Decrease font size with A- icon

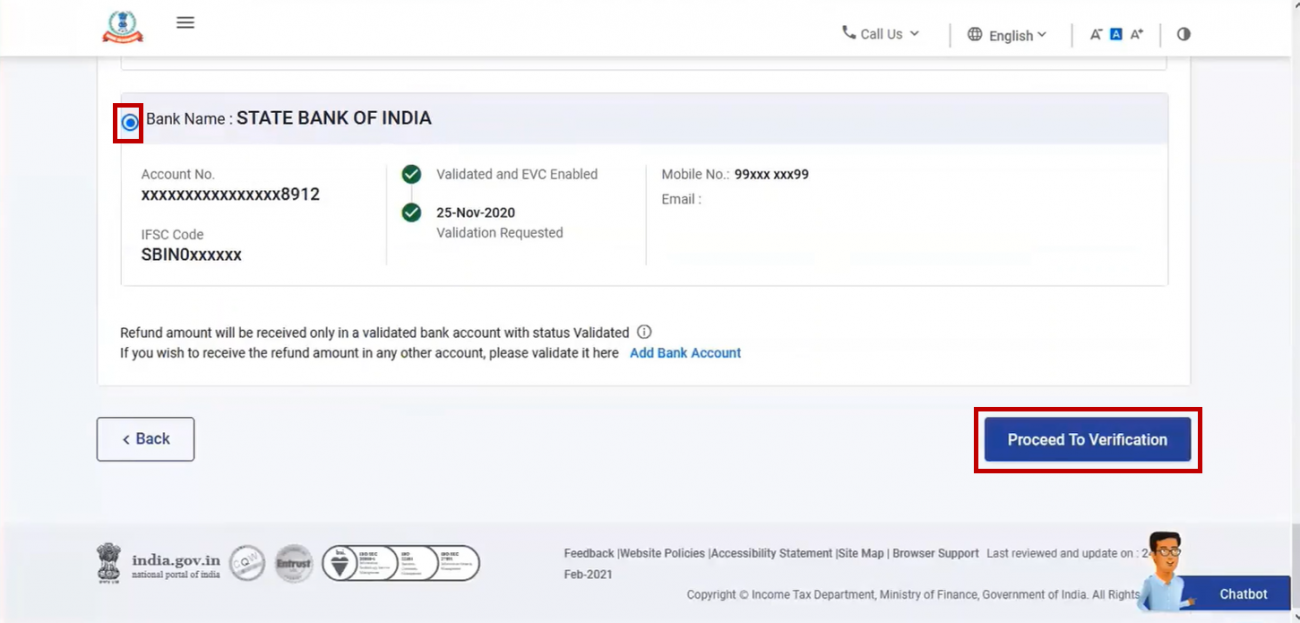point(1096,33)
